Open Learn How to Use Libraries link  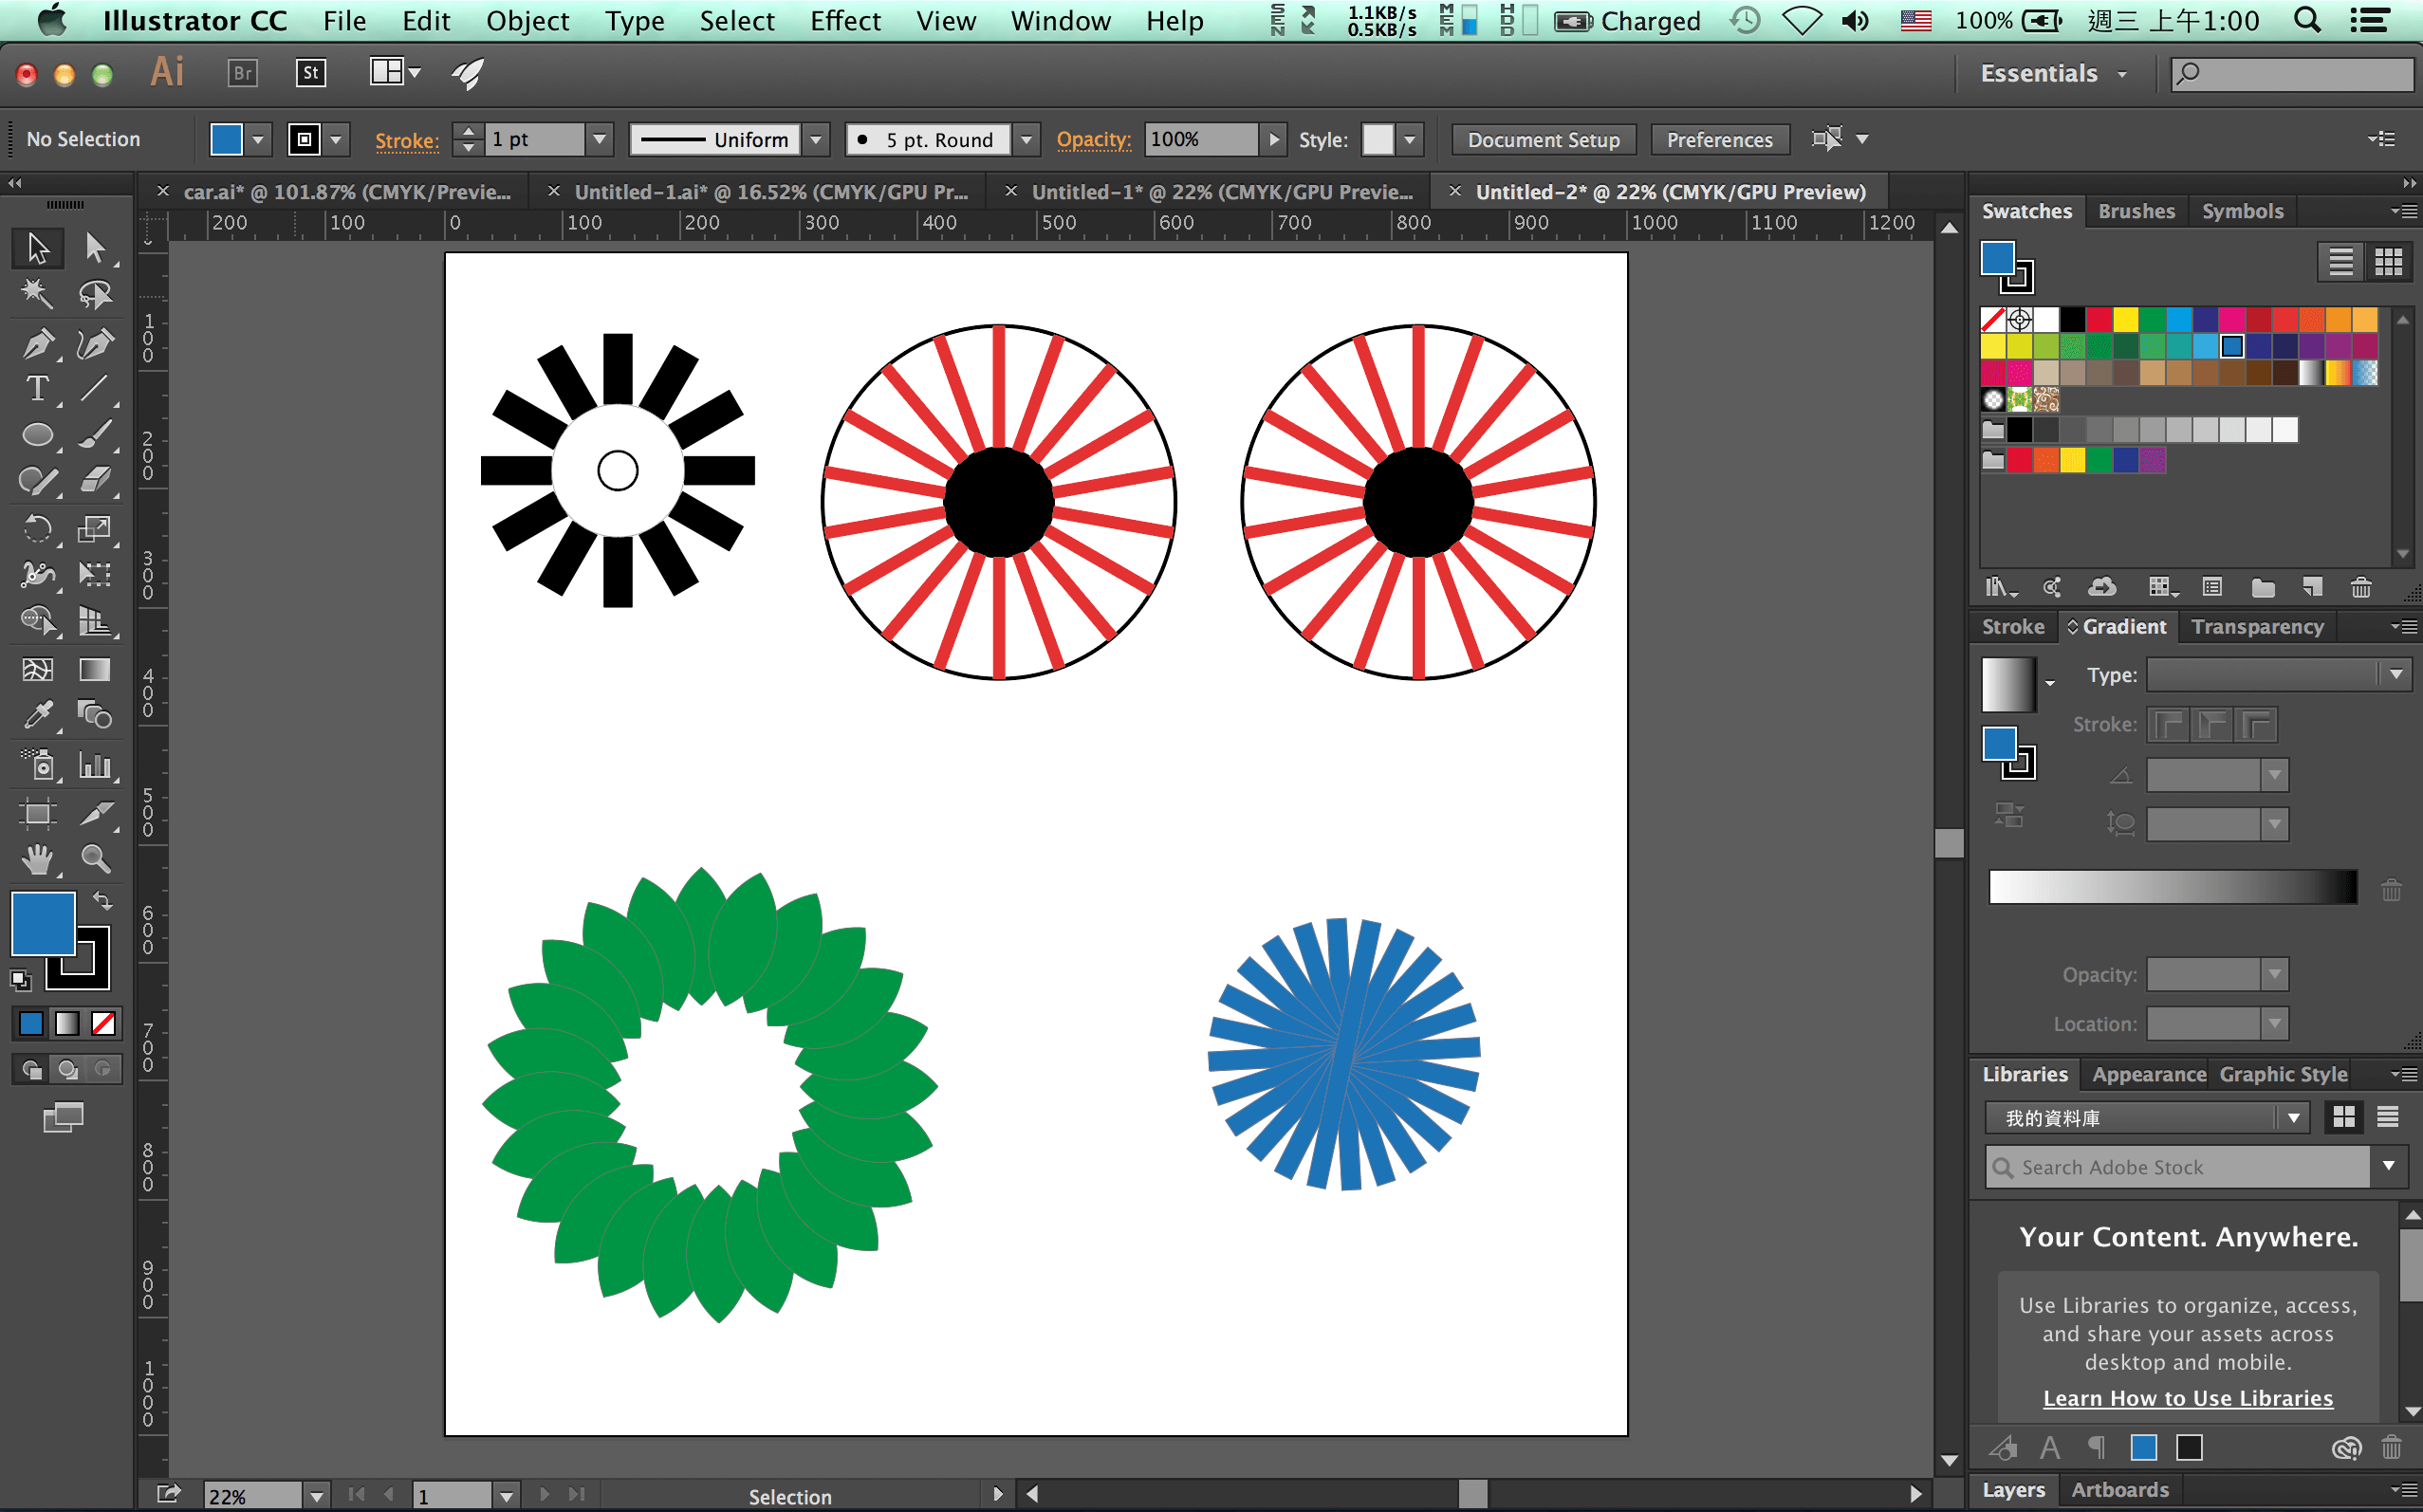pos(2187,1398)
